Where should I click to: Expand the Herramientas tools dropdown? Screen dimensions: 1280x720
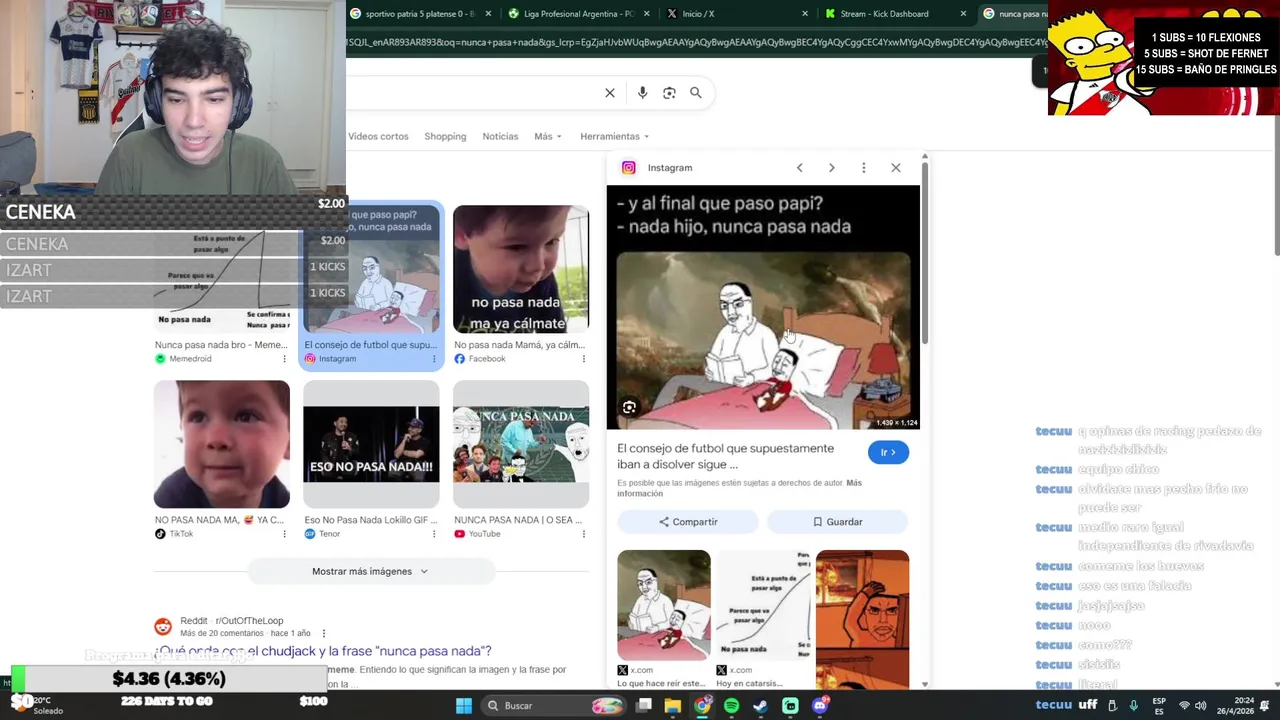coord(614,136)
